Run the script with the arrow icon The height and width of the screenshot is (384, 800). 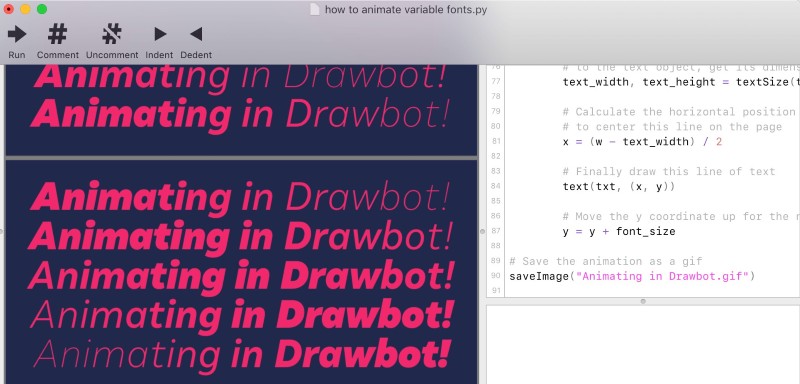click(17, 35)
